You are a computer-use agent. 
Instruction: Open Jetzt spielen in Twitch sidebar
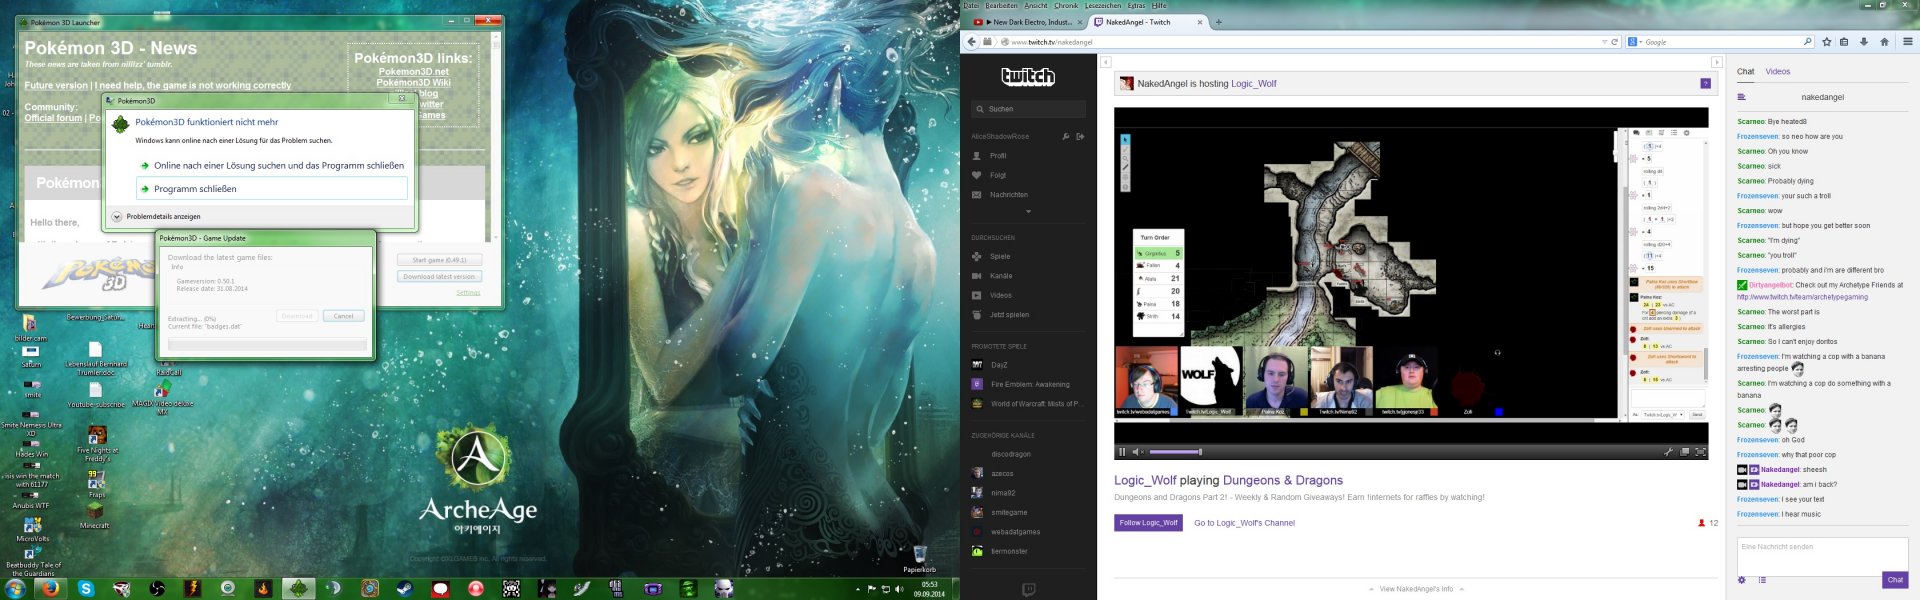(1009, 315)
